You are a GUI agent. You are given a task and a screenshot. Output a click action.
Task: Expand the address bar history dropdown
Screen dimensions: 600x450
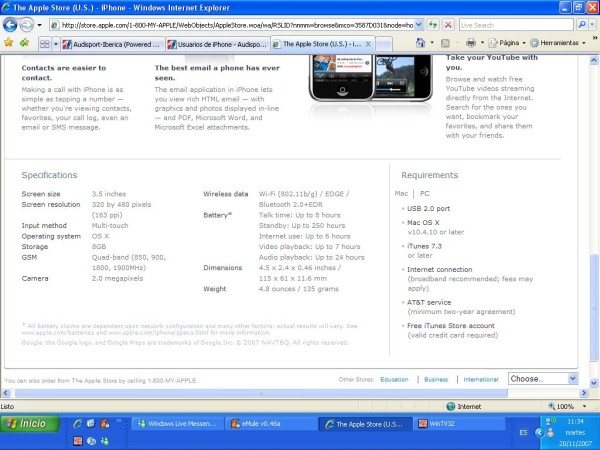click(419, 25)
